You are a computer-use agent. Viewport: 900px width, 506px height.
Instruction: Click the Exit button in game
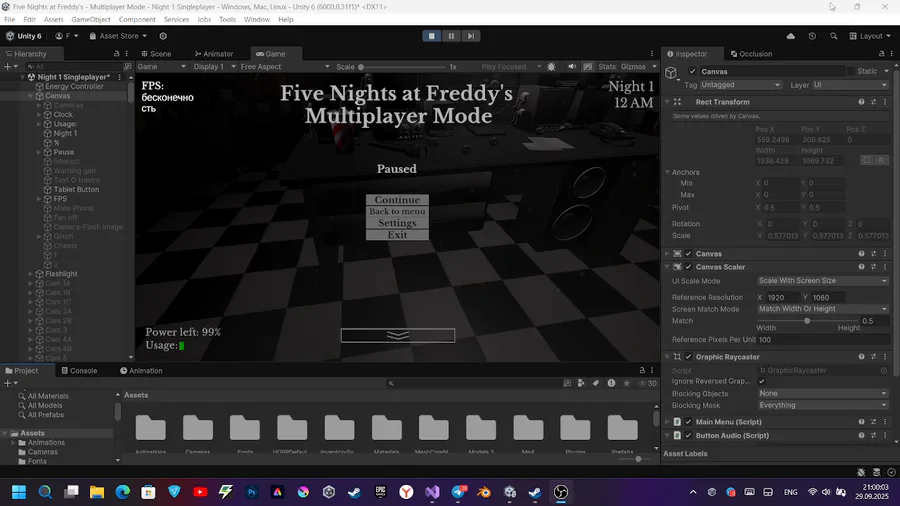tap(397, 234)
